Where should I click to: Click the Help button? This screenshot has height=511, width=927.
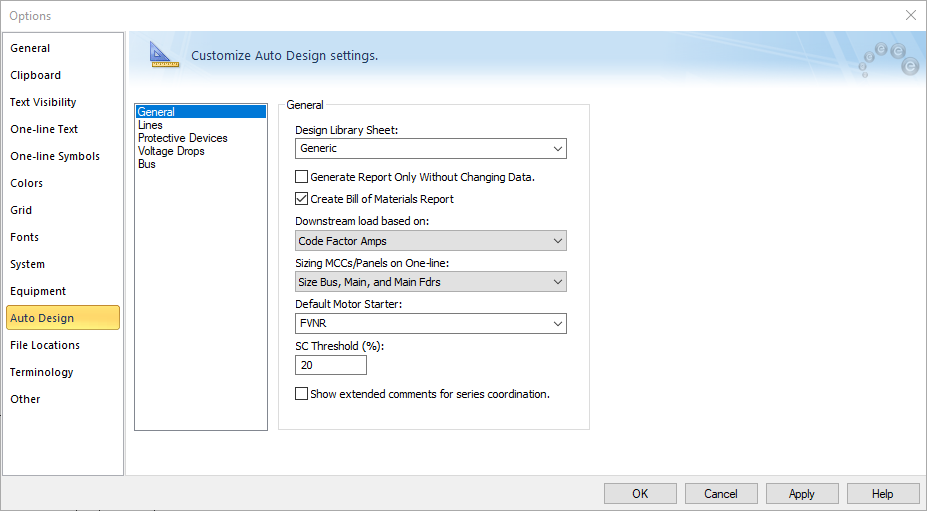click(882, 494)
